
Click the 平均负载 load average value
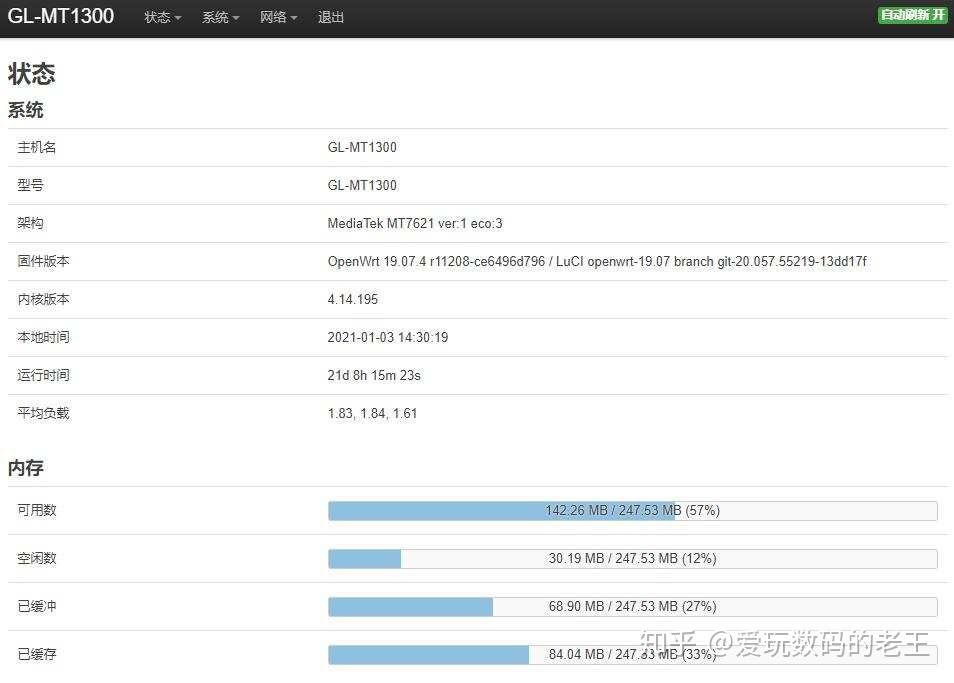tap(371, 413)
